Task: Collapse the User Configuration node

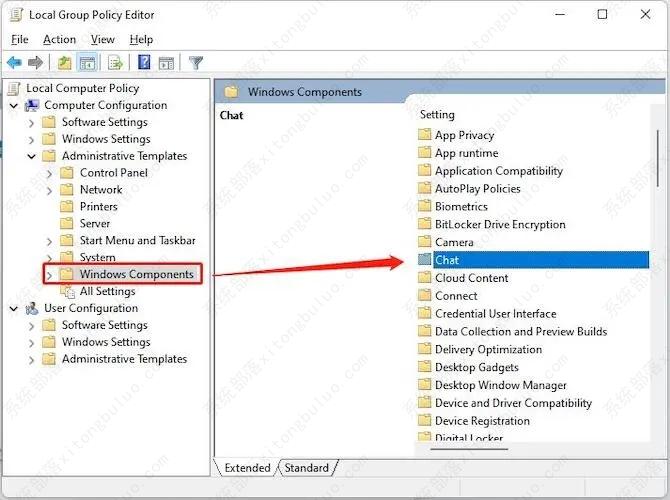Action: coord(14,309)
